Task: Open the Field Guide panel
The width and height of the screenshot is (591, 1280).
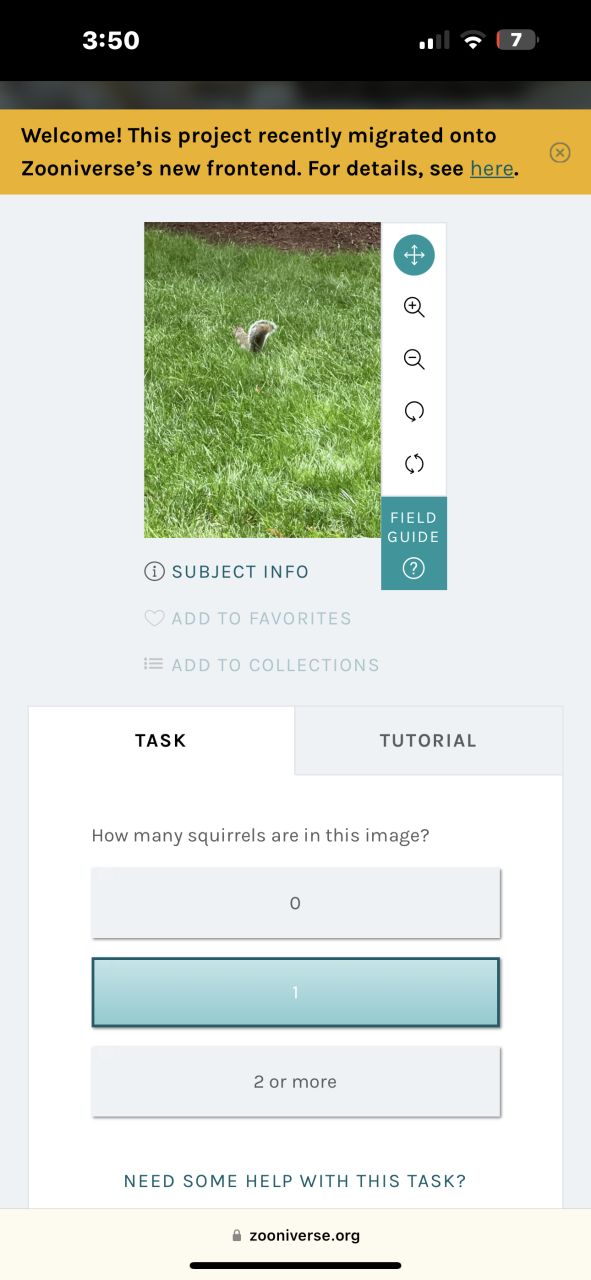Action: pos(414,543)
